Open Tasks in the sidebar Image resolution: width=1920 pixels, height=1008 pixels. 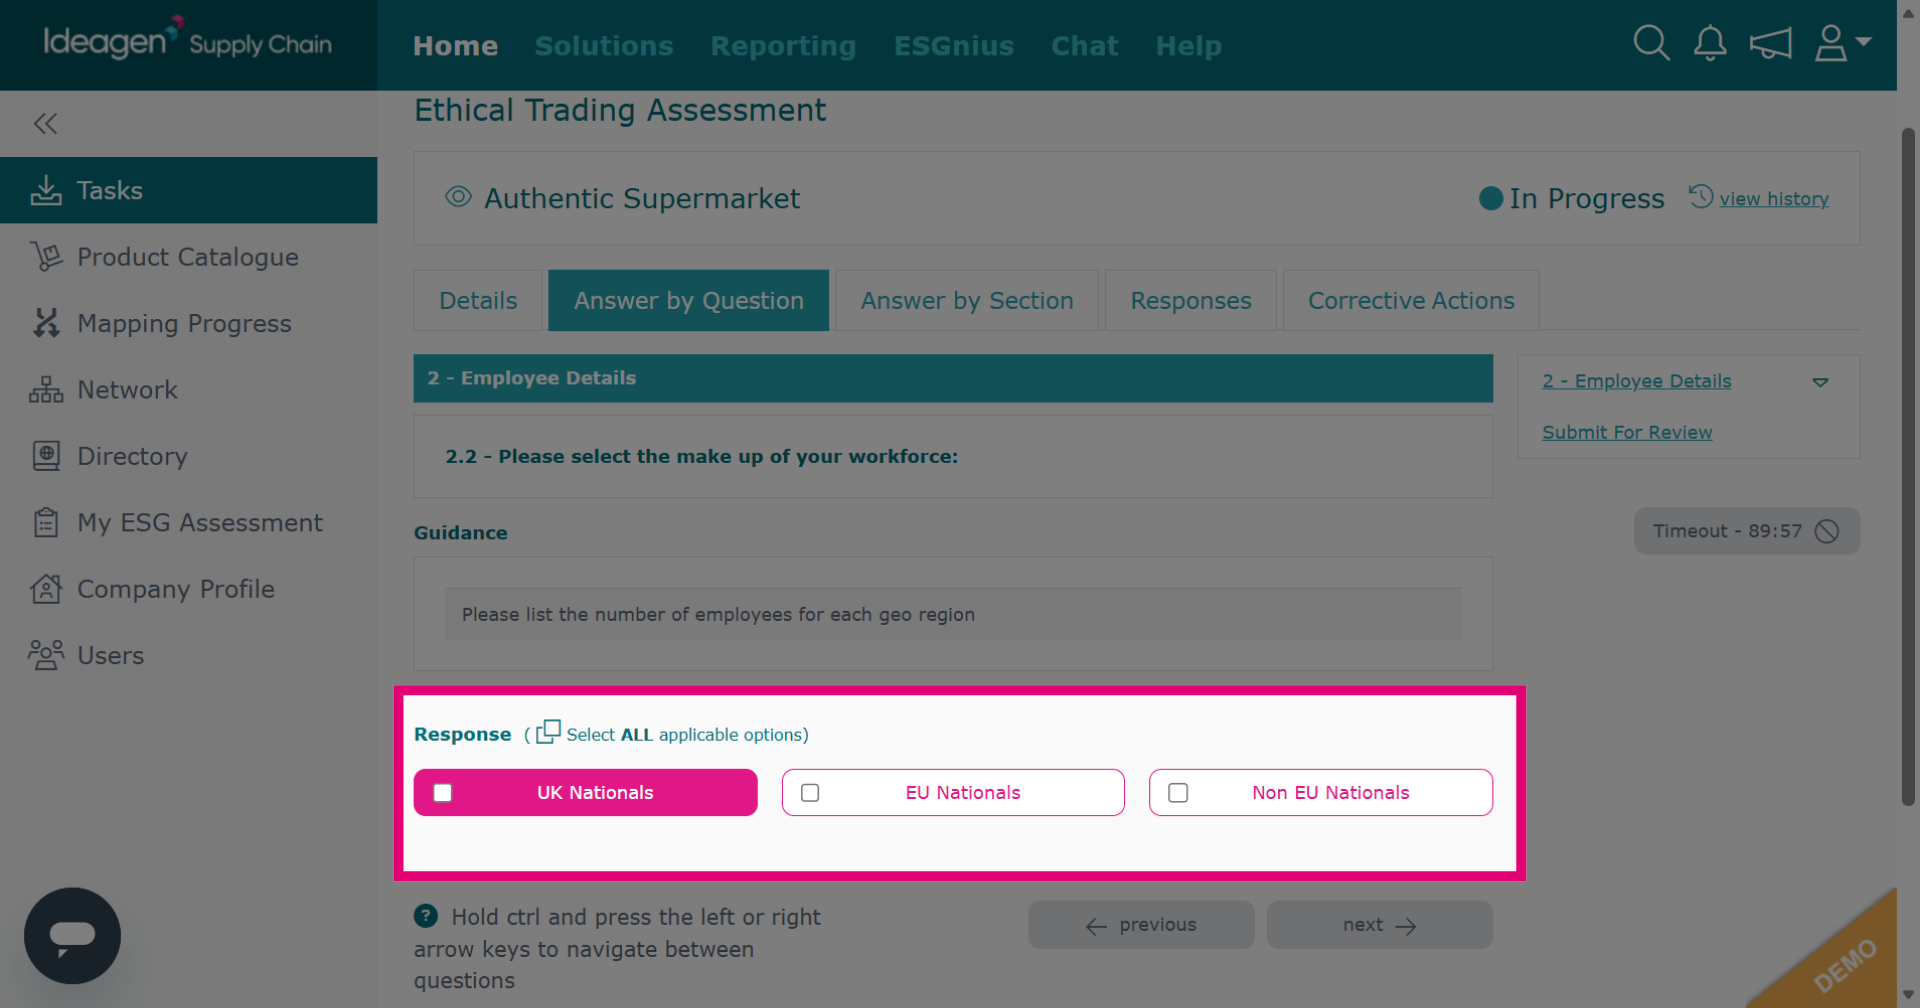(188, 190)
